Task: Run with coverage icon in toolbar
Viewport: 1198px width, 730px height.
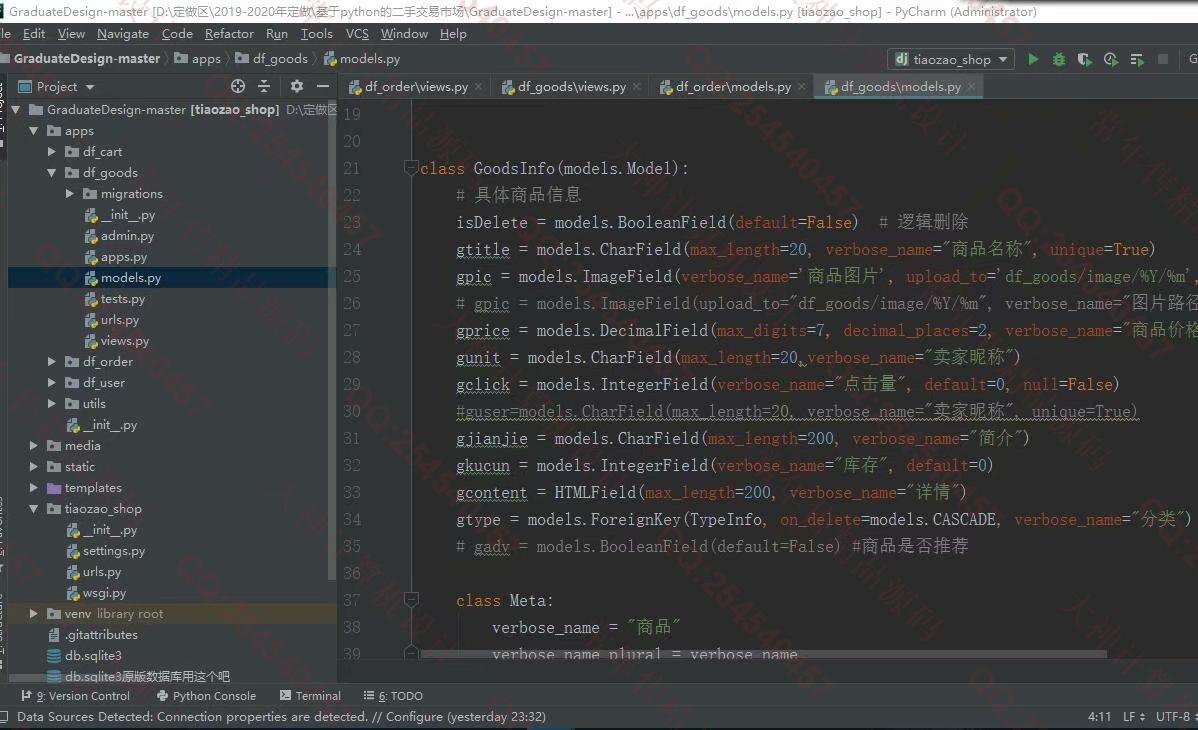Action: (x=1084, y=59)
